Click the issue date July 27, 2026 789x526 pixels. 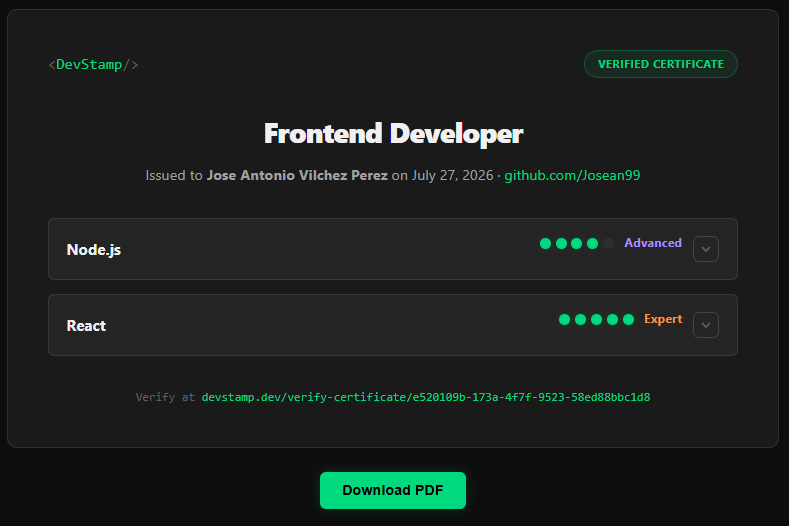pyautogui.click(x=452, y=175)
